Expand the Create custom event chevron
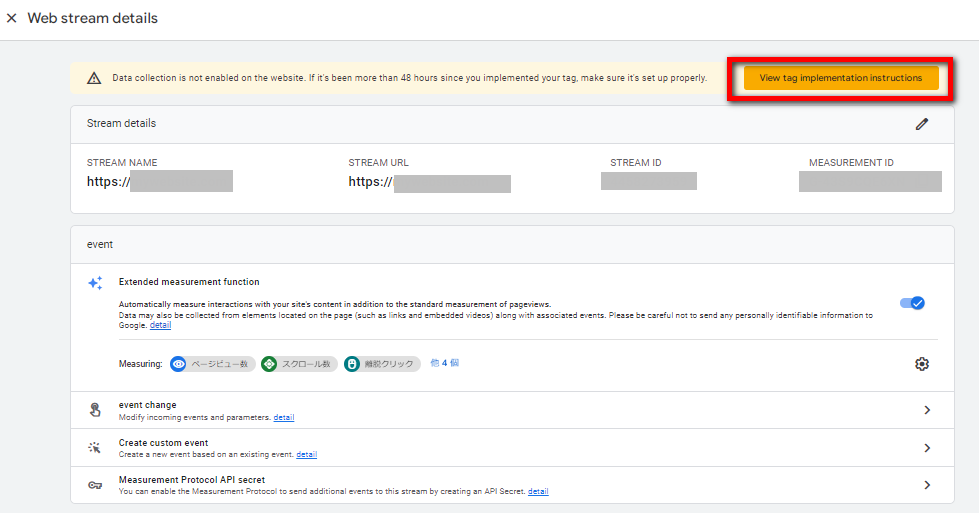Image resolution: width=979 pixels, height=513 pixels. click(x=927, y=448)
